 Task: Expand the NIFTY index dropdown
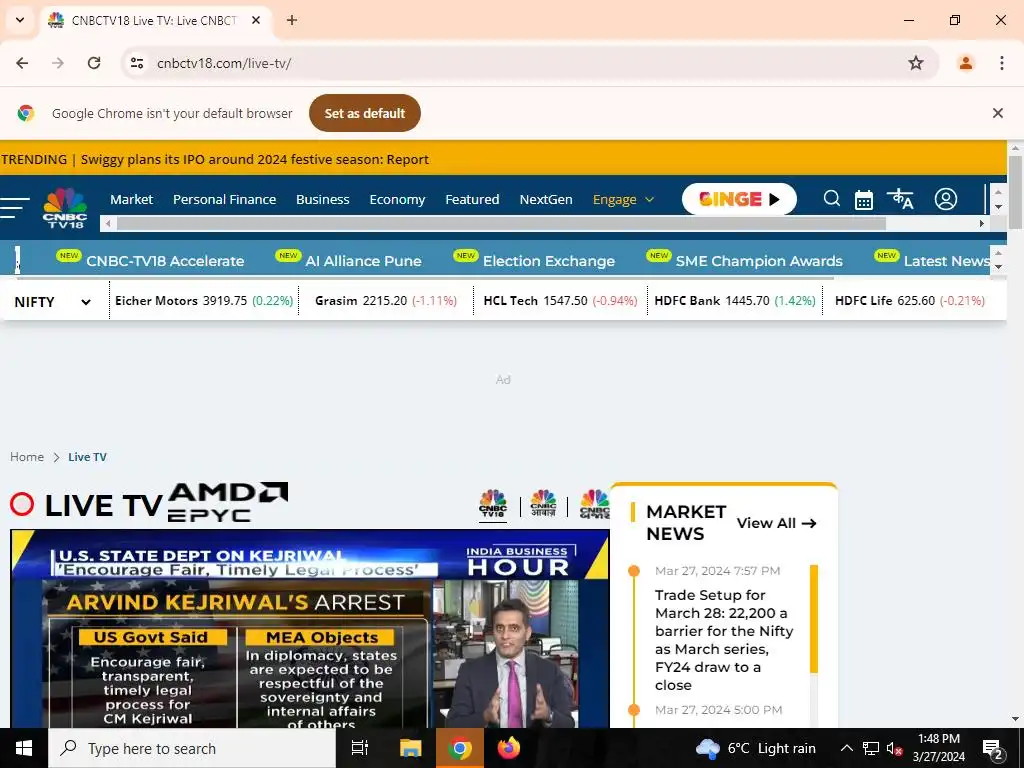point(52,302)
